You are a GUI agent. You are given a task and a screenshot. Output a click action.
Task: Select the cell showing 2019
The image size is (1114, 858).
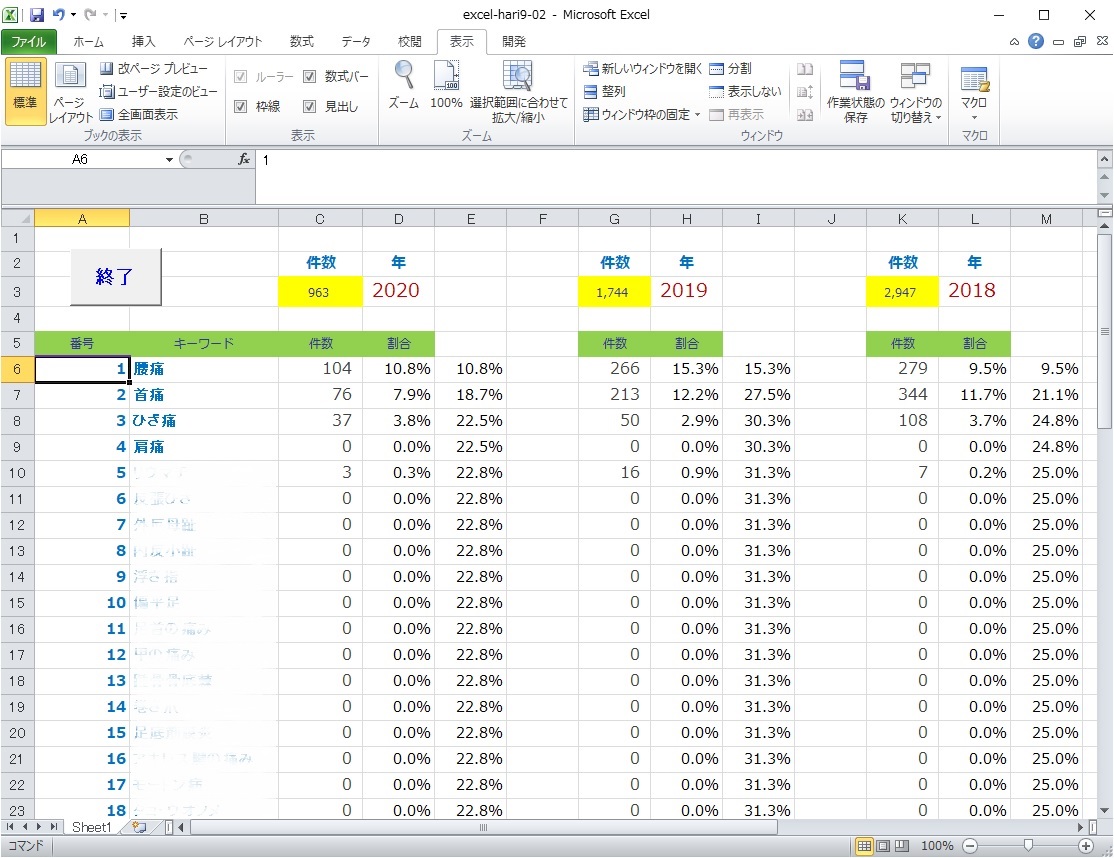[x=686, y=292]
